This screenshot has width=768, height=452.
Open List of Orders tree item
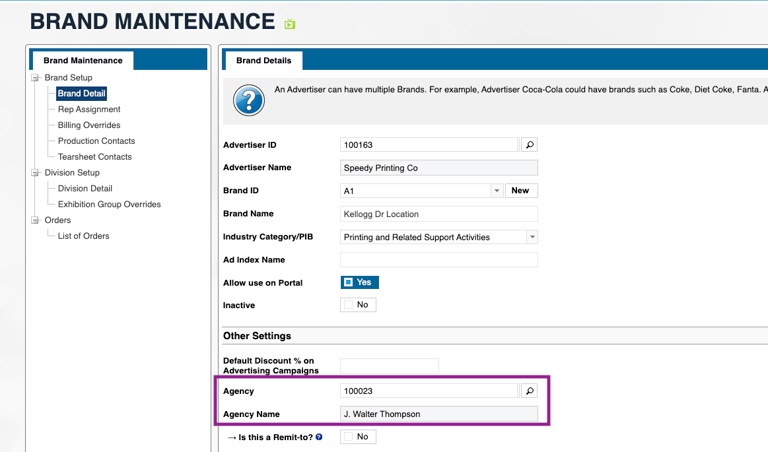point(83,236)
